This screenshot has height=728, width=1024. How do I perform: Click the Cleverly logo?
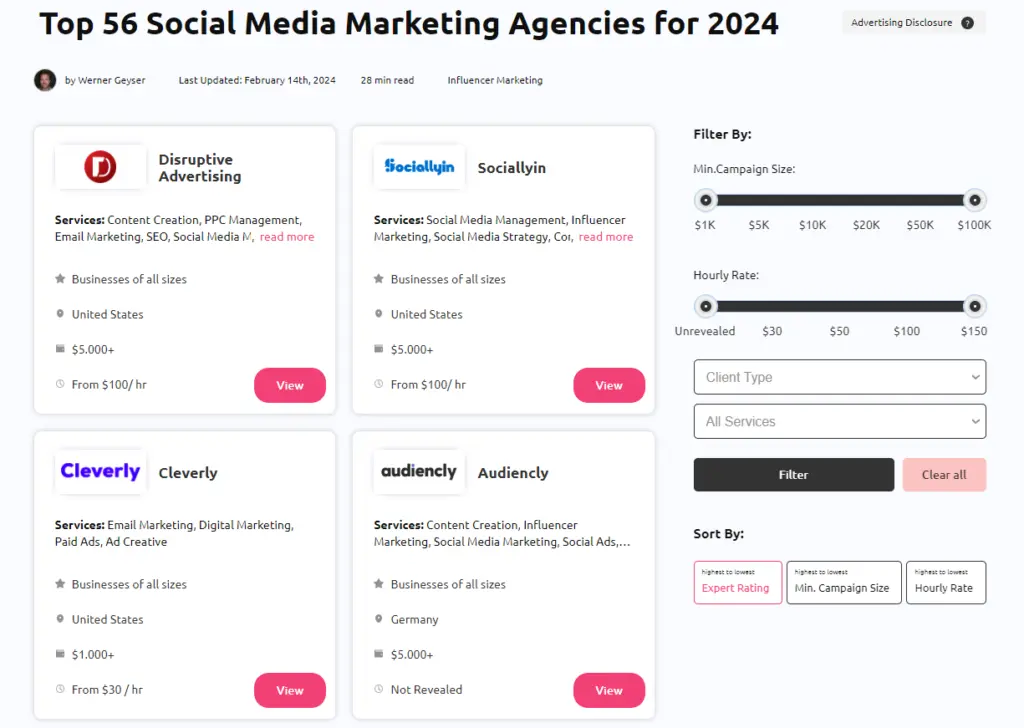click(x=100, y=471)
